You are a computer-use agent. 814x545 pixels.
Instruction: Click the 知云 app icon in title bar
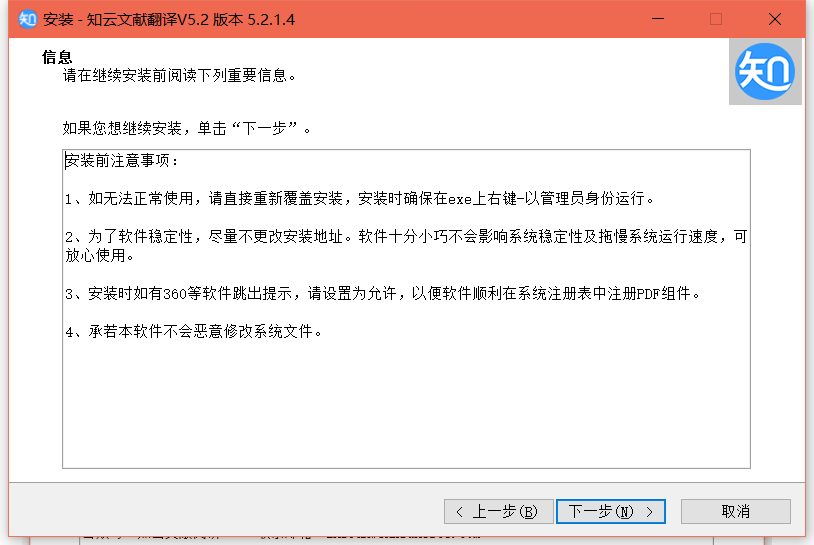click(28, 19)
